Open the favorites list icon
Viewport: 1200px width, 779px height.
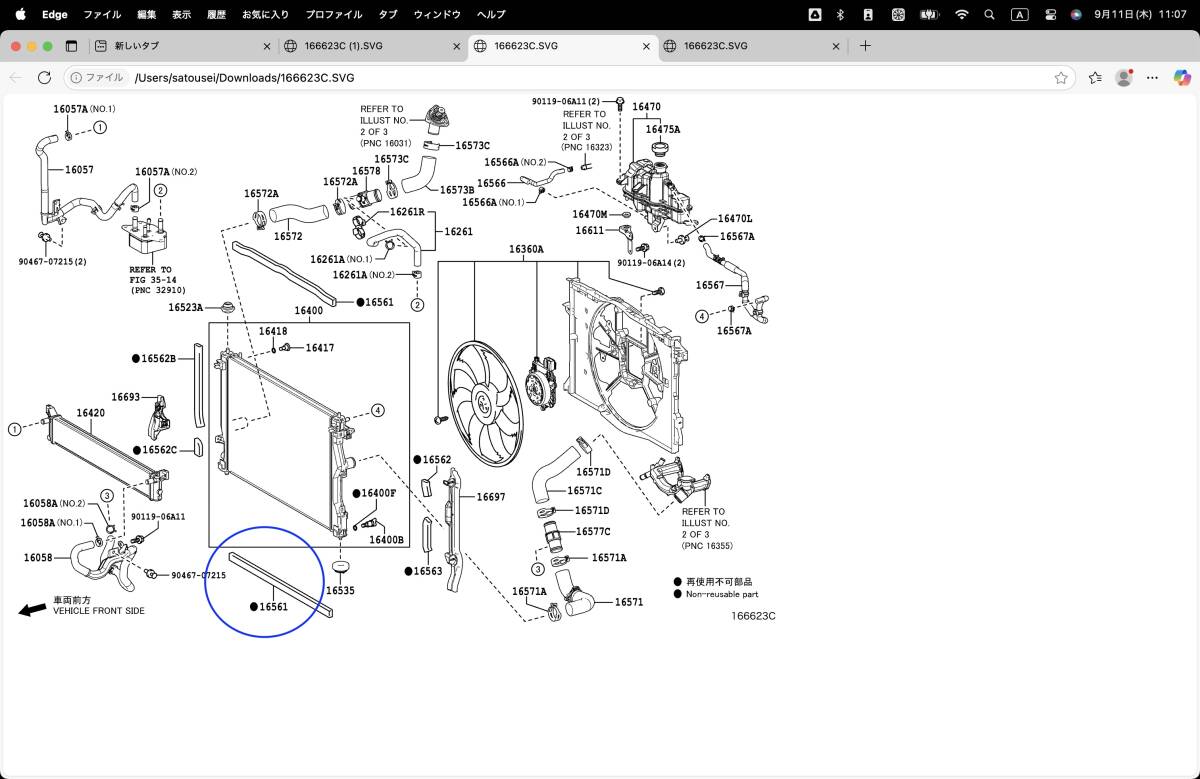tap(1095, 78)
